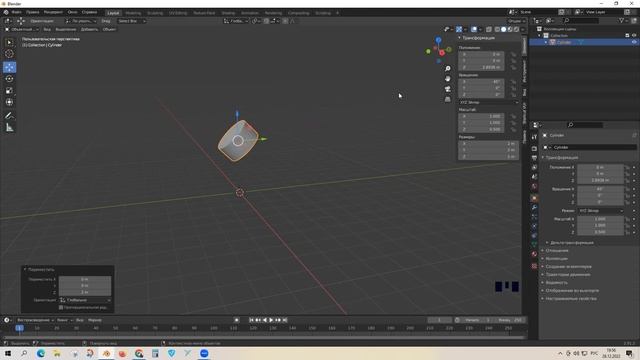Open the Add menu in viewport header
The width and height of the screenshot is (640, 360).
[x=89, y=29]
